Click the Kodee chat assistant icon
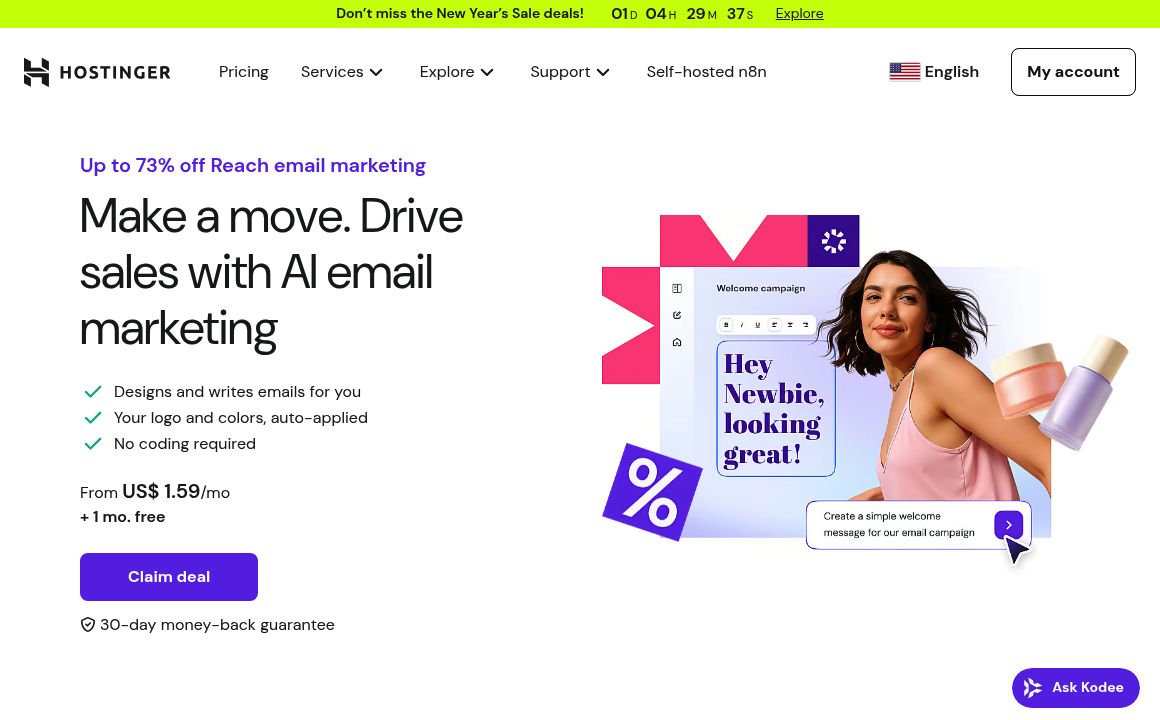 point(1033,687)
